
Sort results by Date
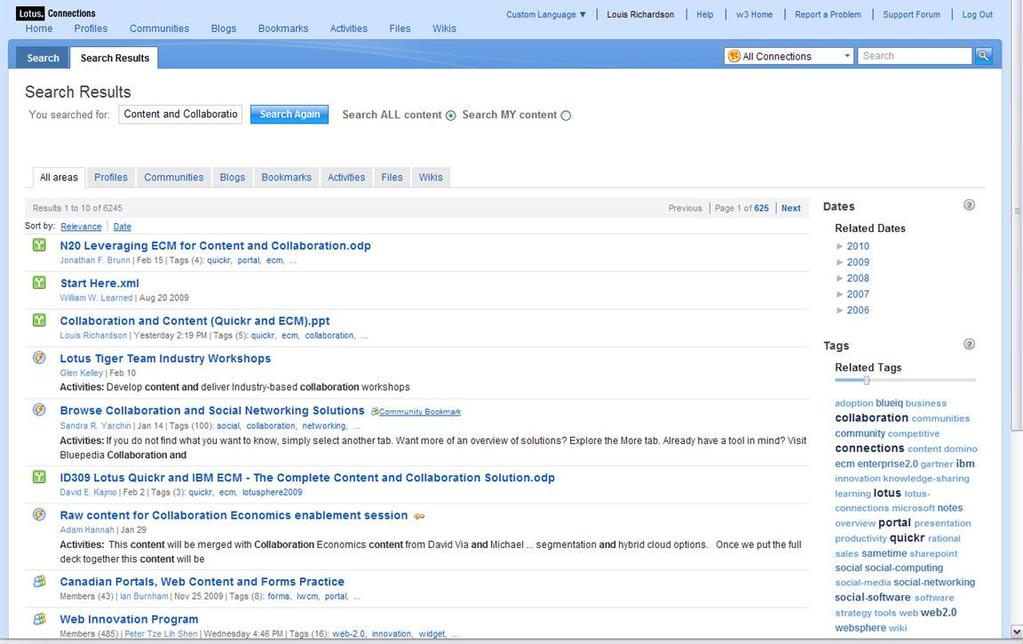pyautogui.click(x=122, y=226)
